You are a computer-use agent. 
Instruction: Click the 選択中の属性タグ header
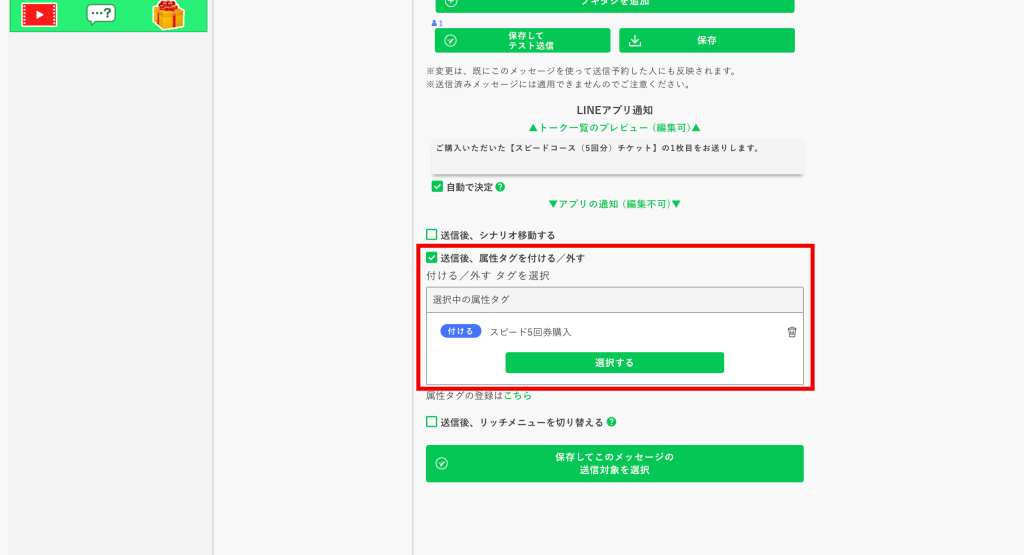pyautogui.click(x=615, y=300)
